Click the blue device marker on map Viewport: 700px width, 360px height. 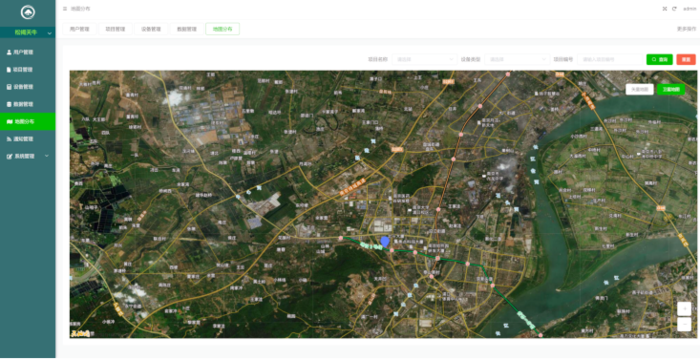click(385, 242)
